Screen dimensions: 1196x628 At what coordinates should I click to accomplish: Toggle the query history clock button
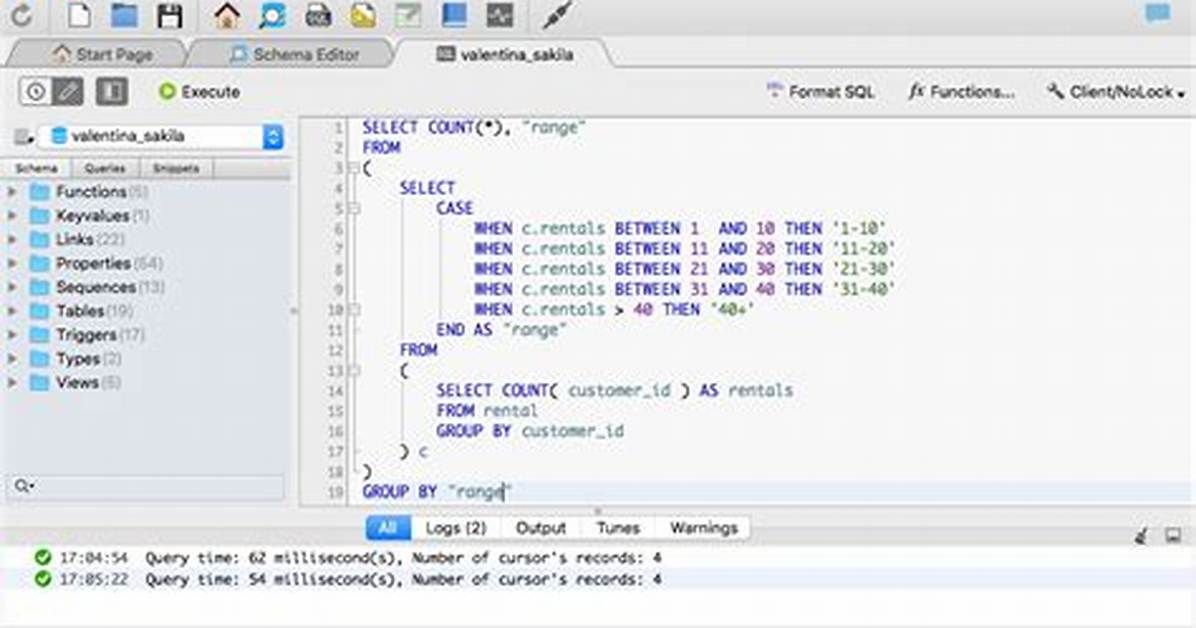(35, 92)
